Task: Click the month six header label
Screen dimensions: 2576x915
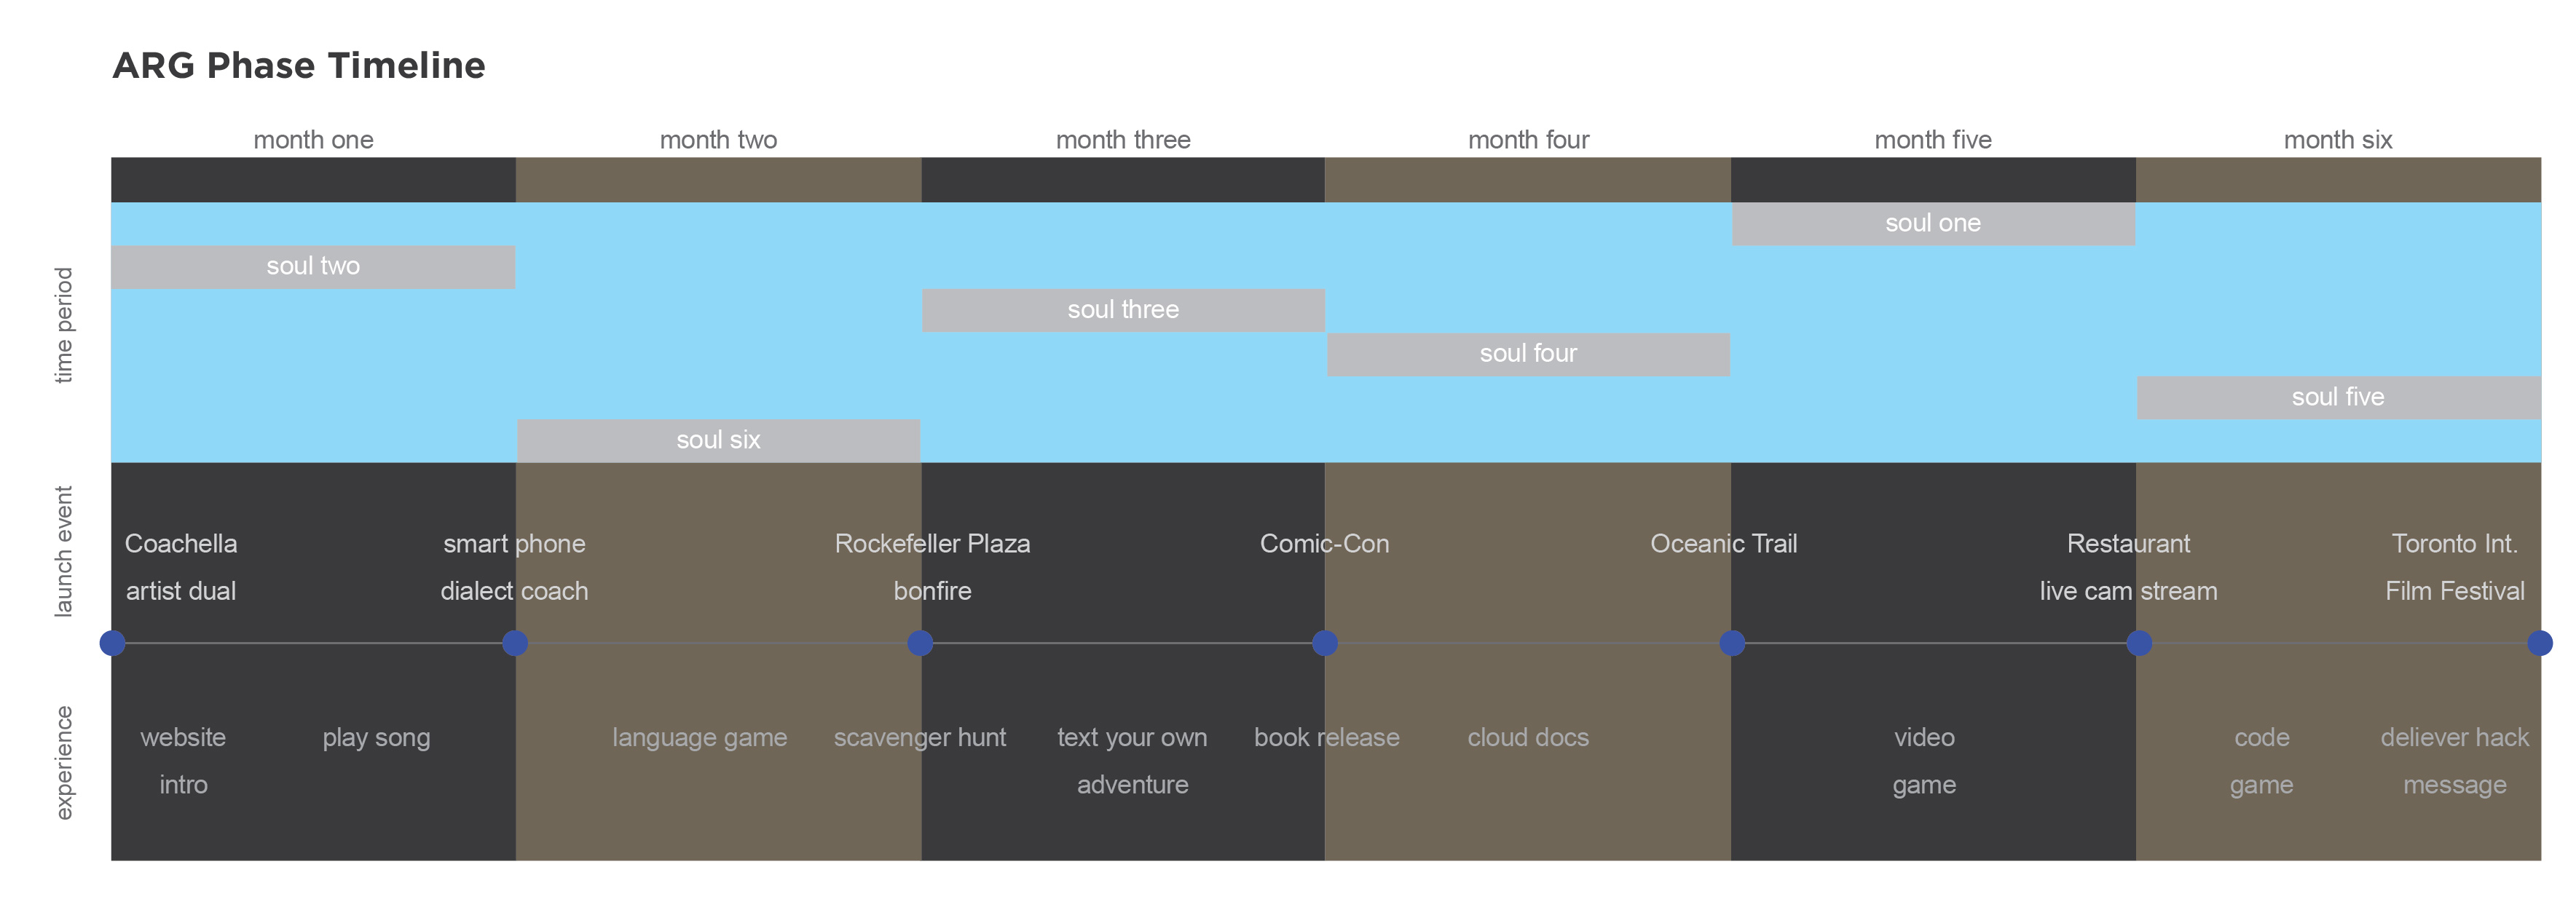Action: (x=2338, y=140)
